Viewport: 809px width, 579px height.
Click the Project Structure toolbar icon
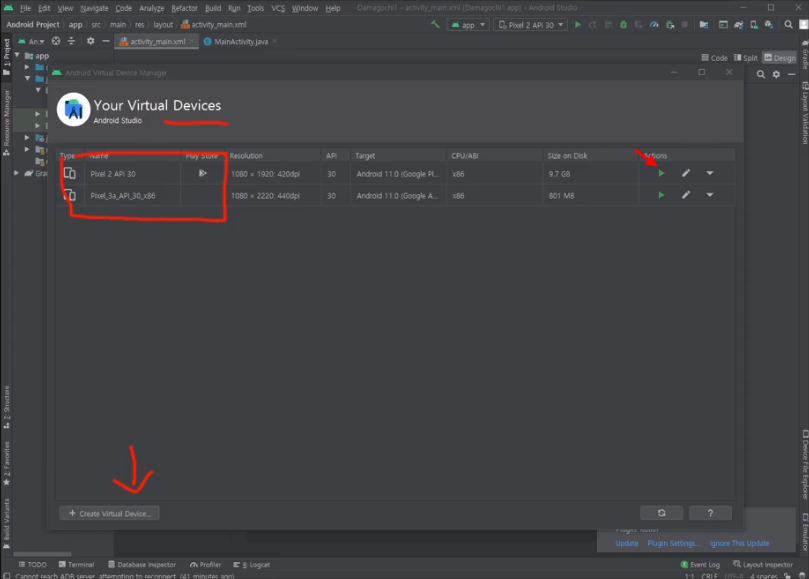pos(704,24)
